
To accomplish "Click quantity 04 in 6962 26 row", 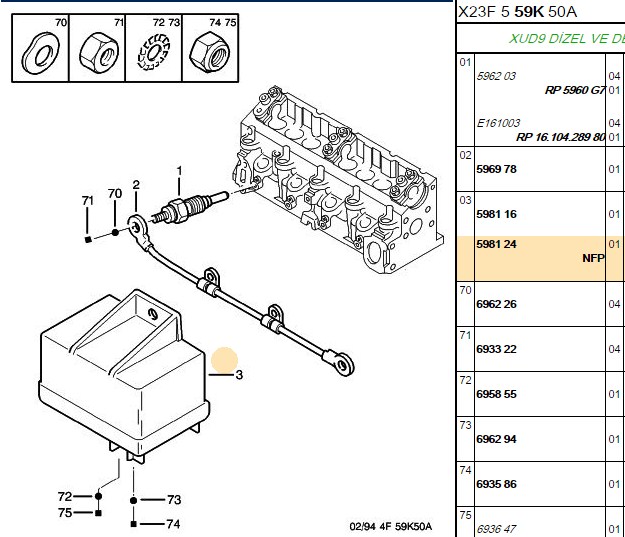I will click(x=614, y=305).
